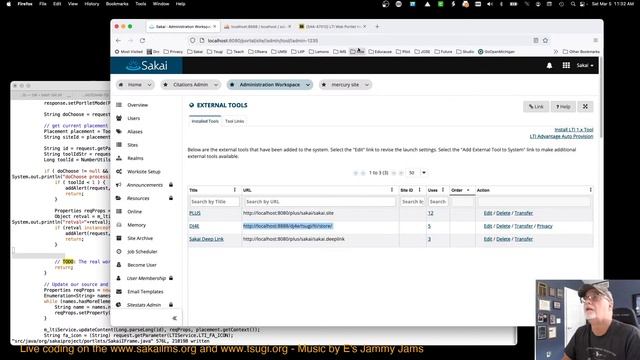Click the Sakai logo
Viewport: 640px width, 360px height.
click(147, 65)
